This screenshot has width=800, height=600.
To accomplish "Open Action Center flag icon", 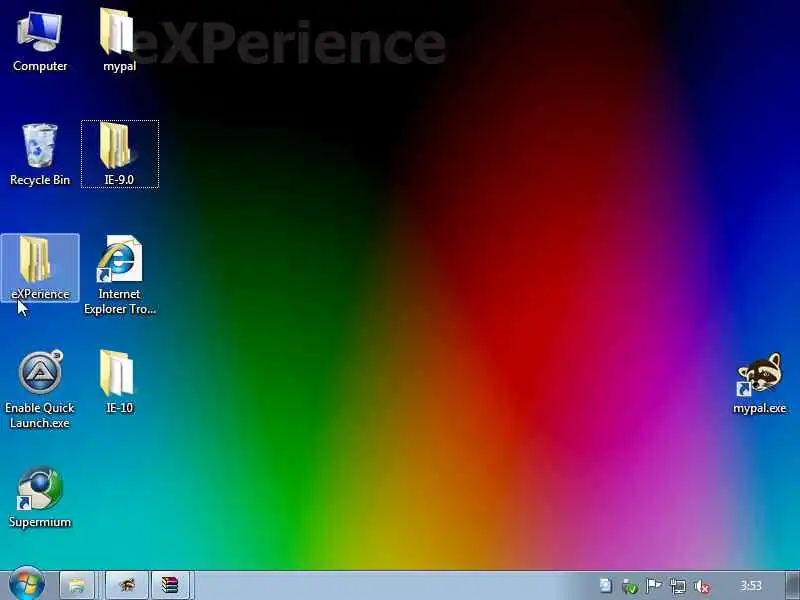I will point(654,586).
